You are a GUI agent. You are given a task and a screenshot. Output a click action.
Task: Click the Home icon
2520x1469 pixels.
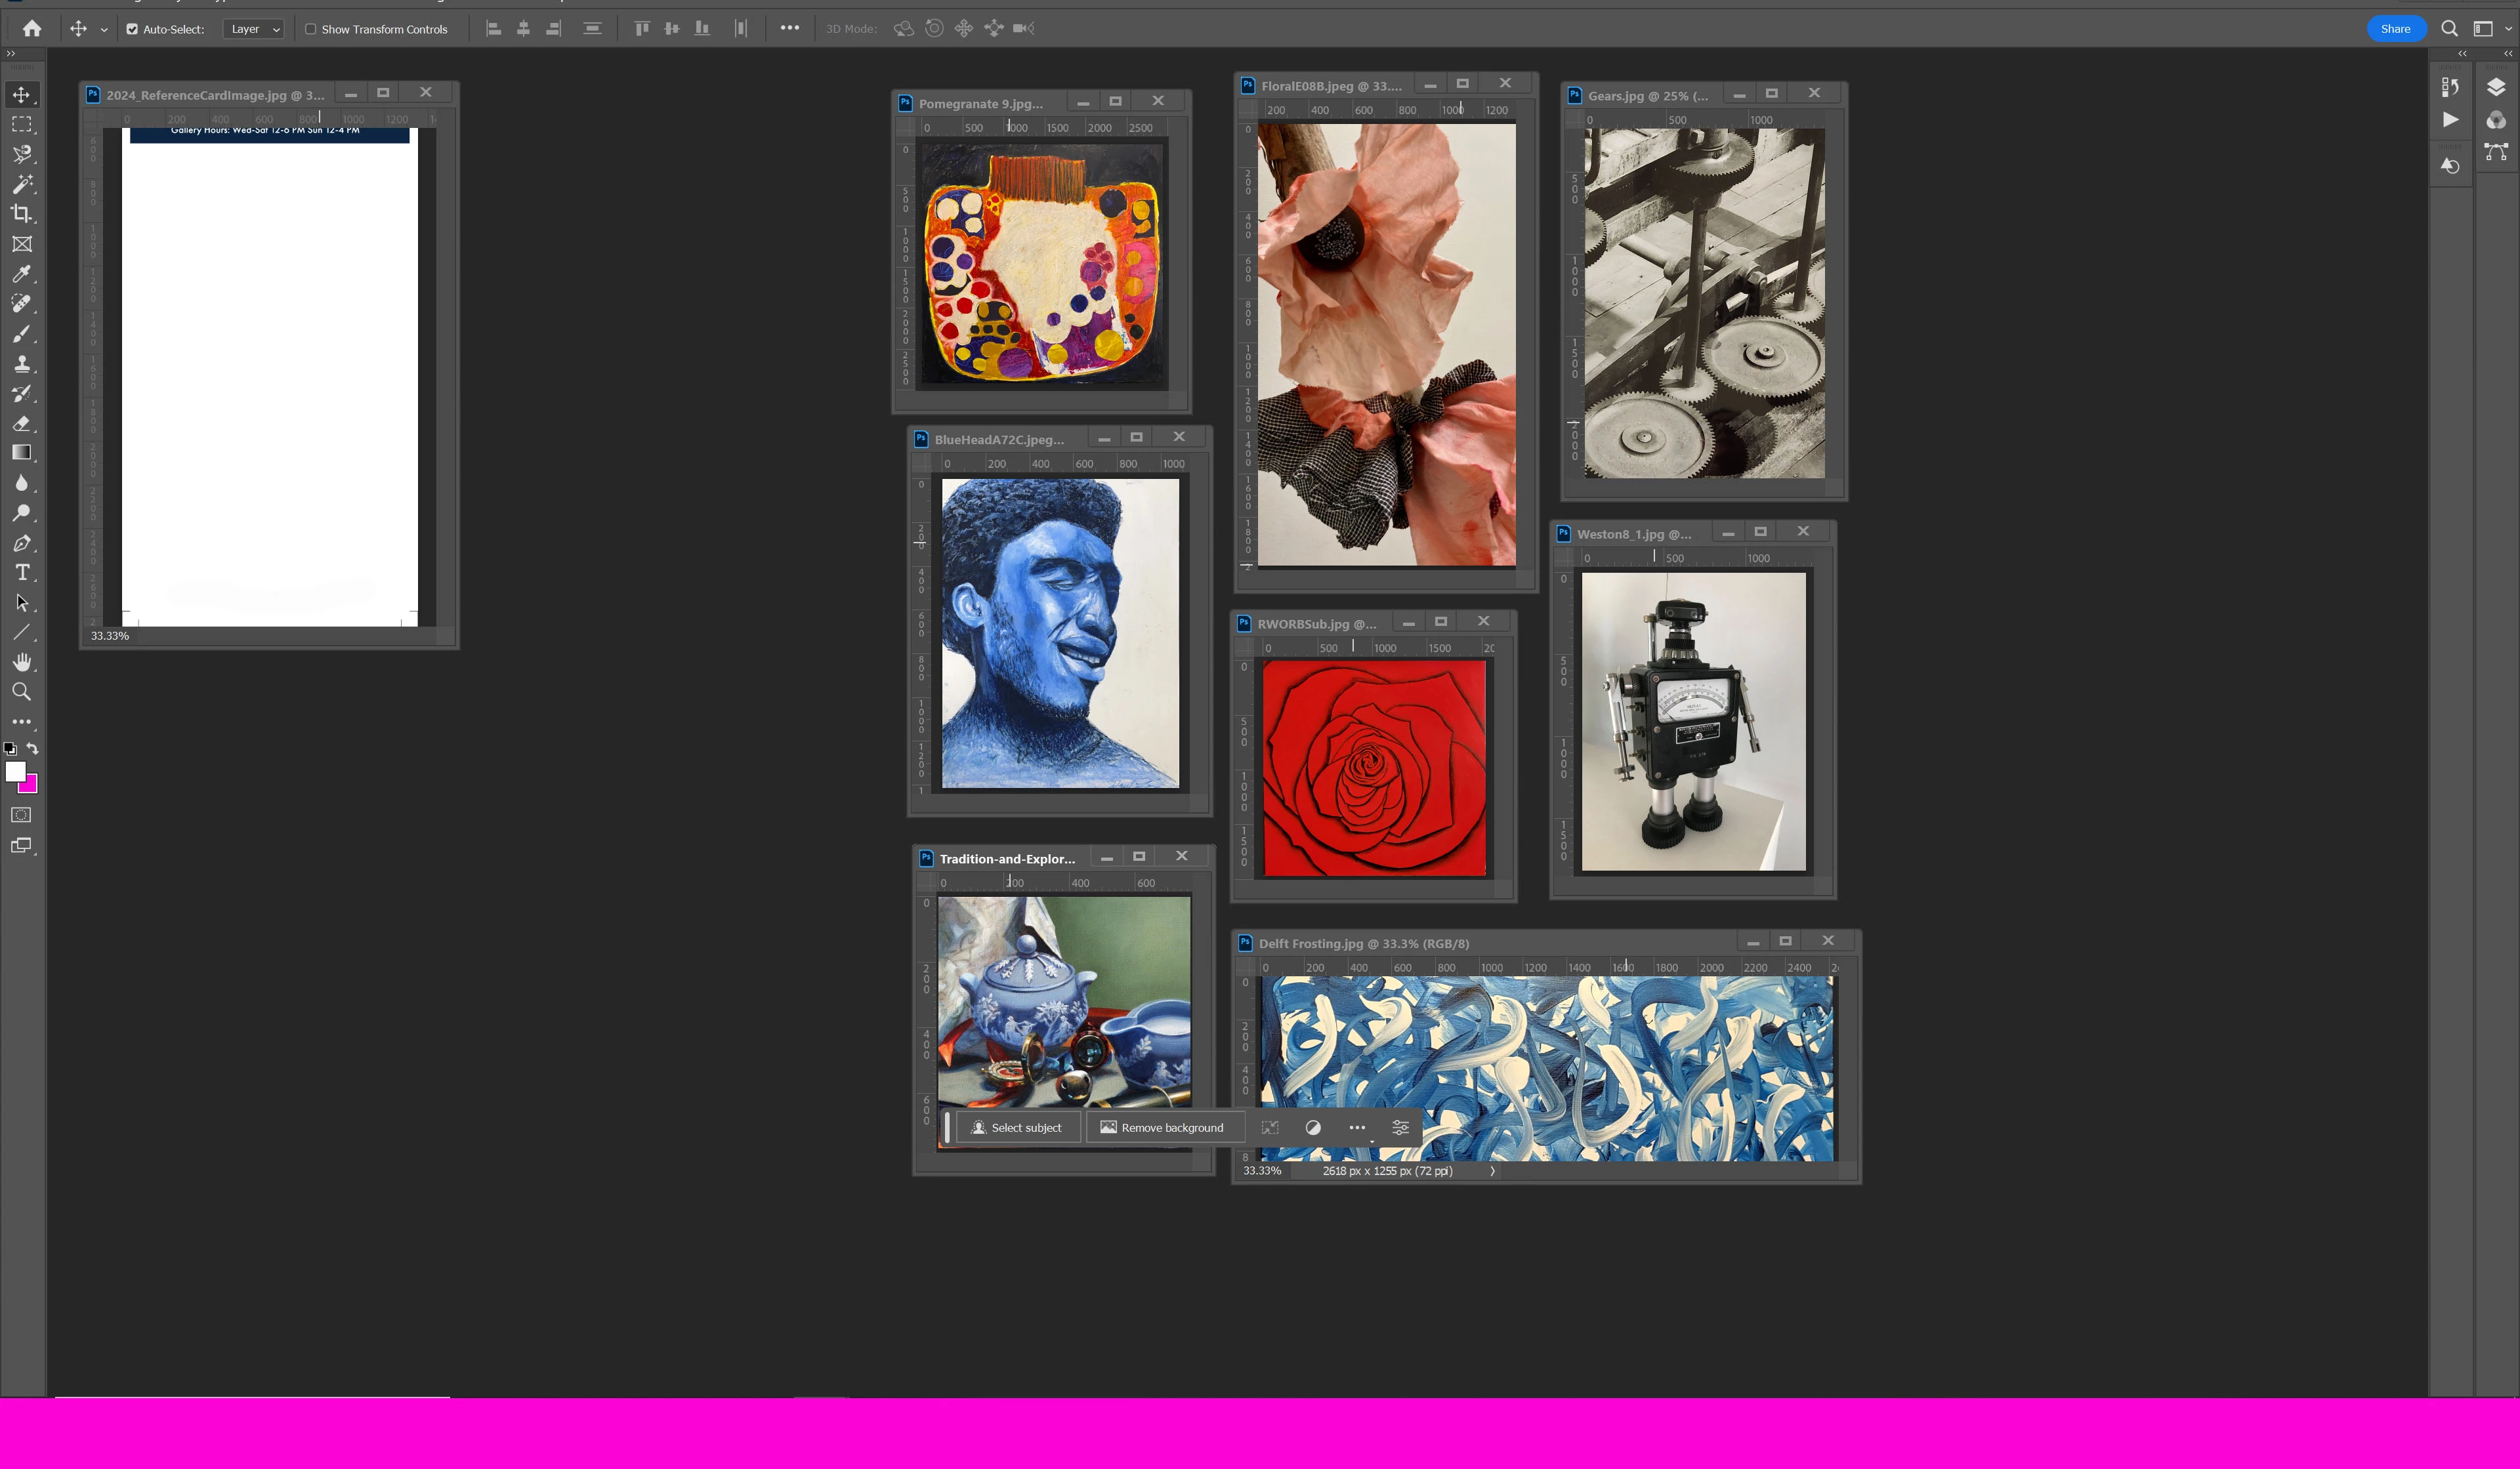[x=32, y=29]
